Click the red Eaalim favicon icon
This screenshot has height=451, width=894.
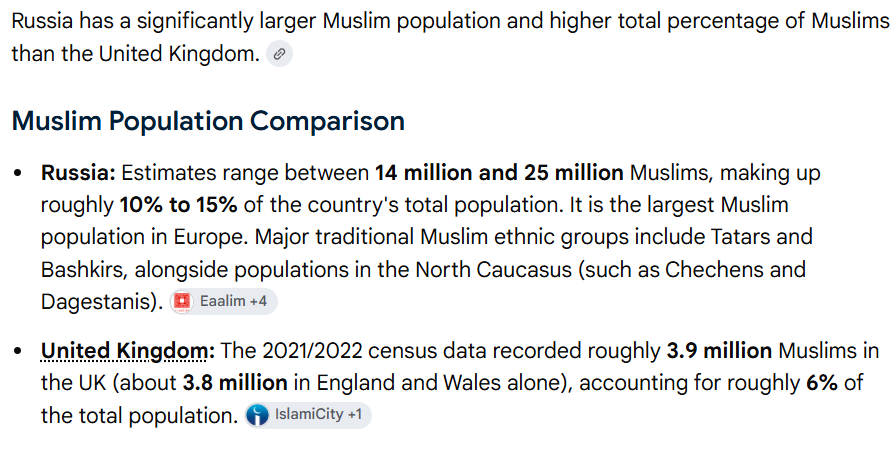(x=182, y=301)
